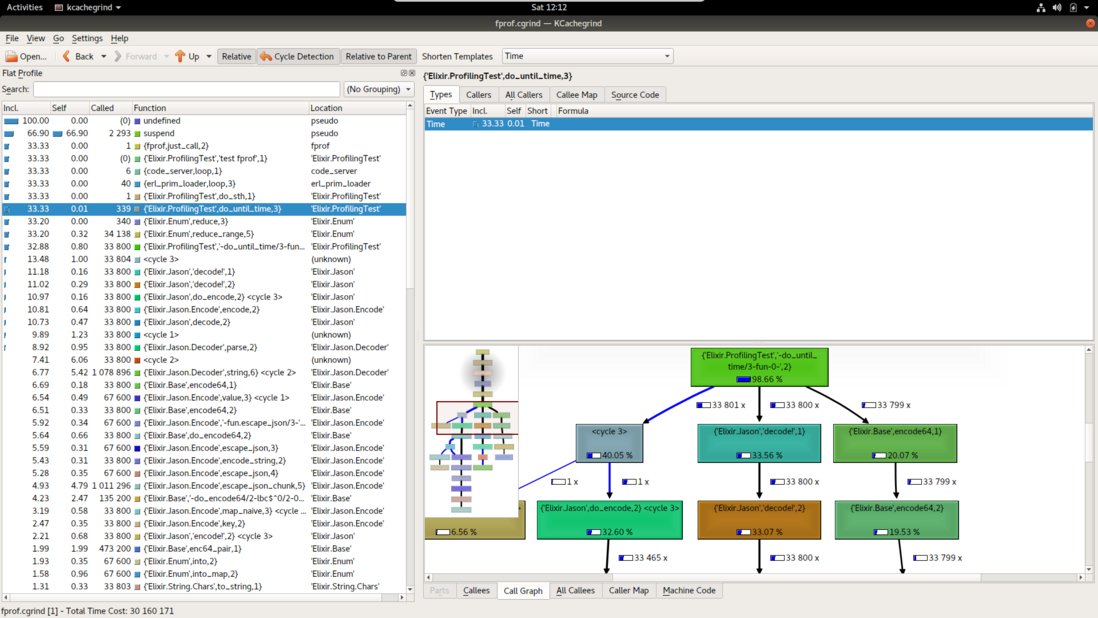1098x618 pixels.
Task: Select the {'Elixir.Jason',decode,2} row
Action: pyautogui.click(x=203, y=322)
